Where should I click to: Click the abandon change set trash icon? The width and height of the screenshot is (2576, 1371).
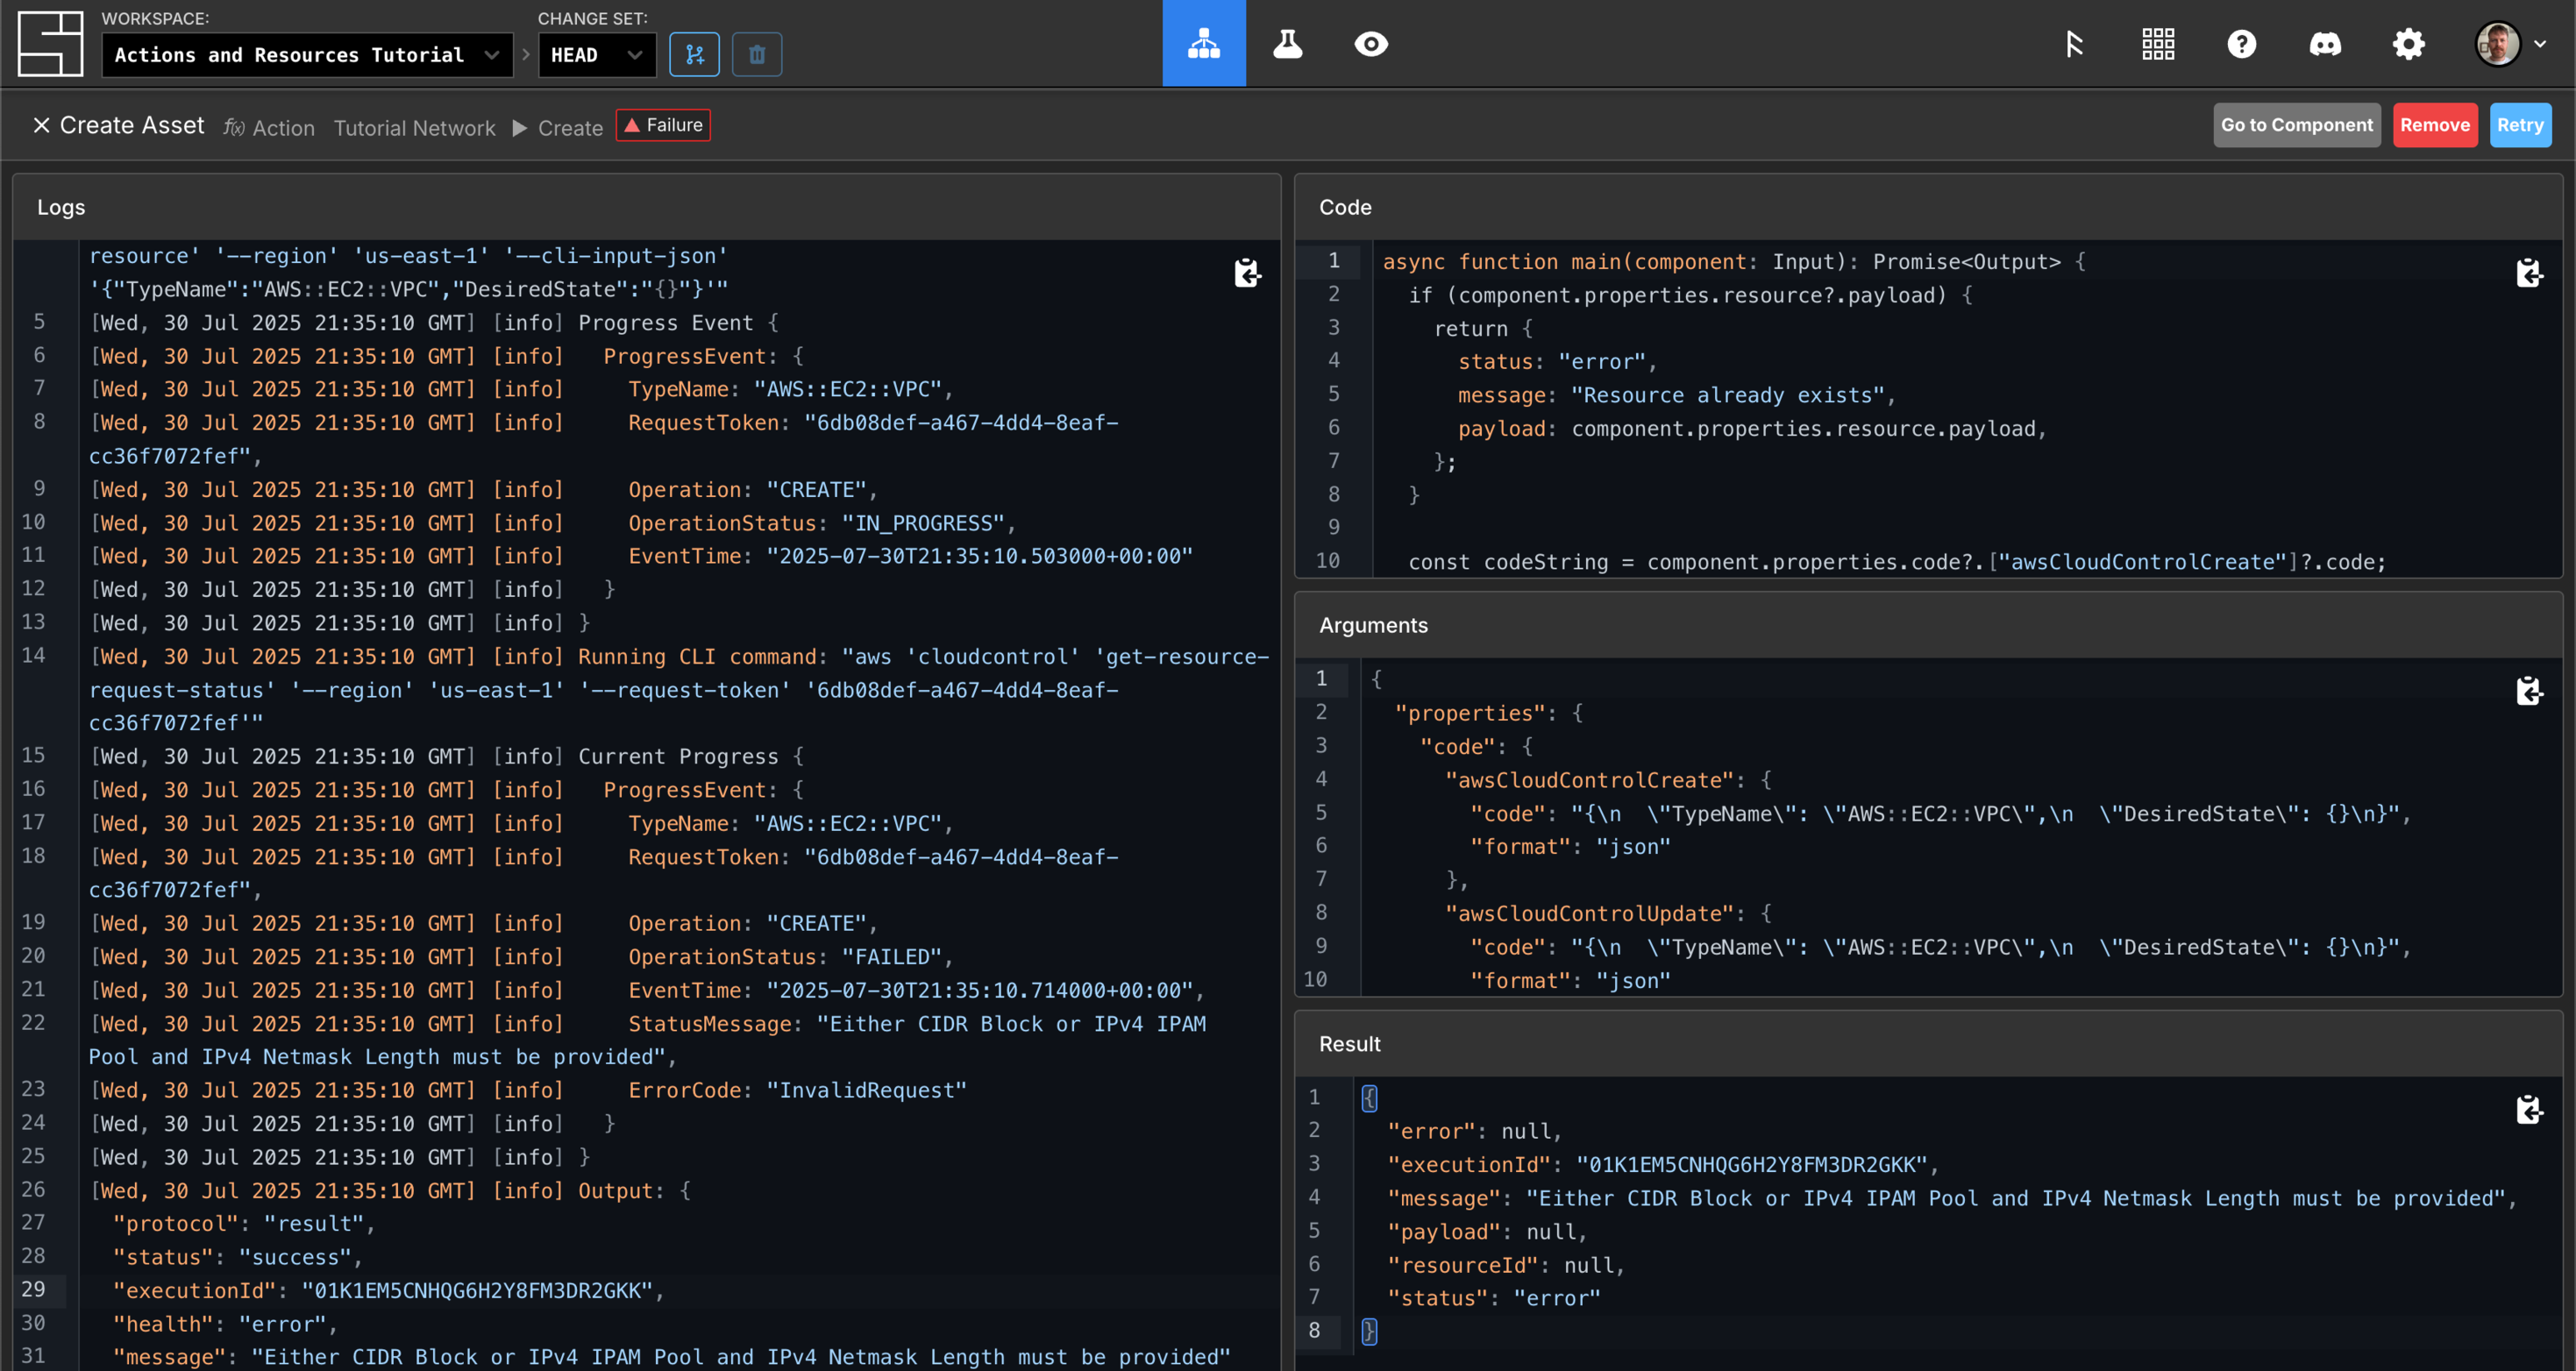[757, 55]
